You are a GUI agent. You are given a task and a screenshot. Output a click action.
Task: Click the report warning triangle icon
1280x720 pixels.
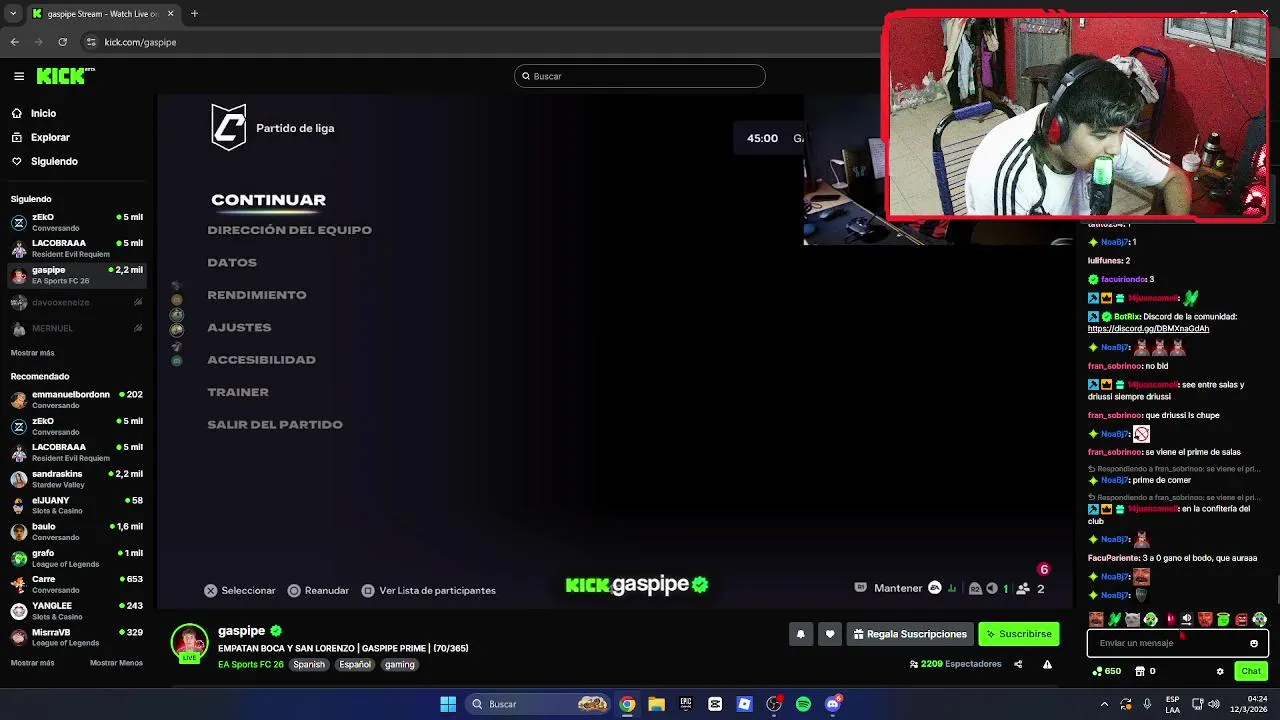click(1047, 664)
